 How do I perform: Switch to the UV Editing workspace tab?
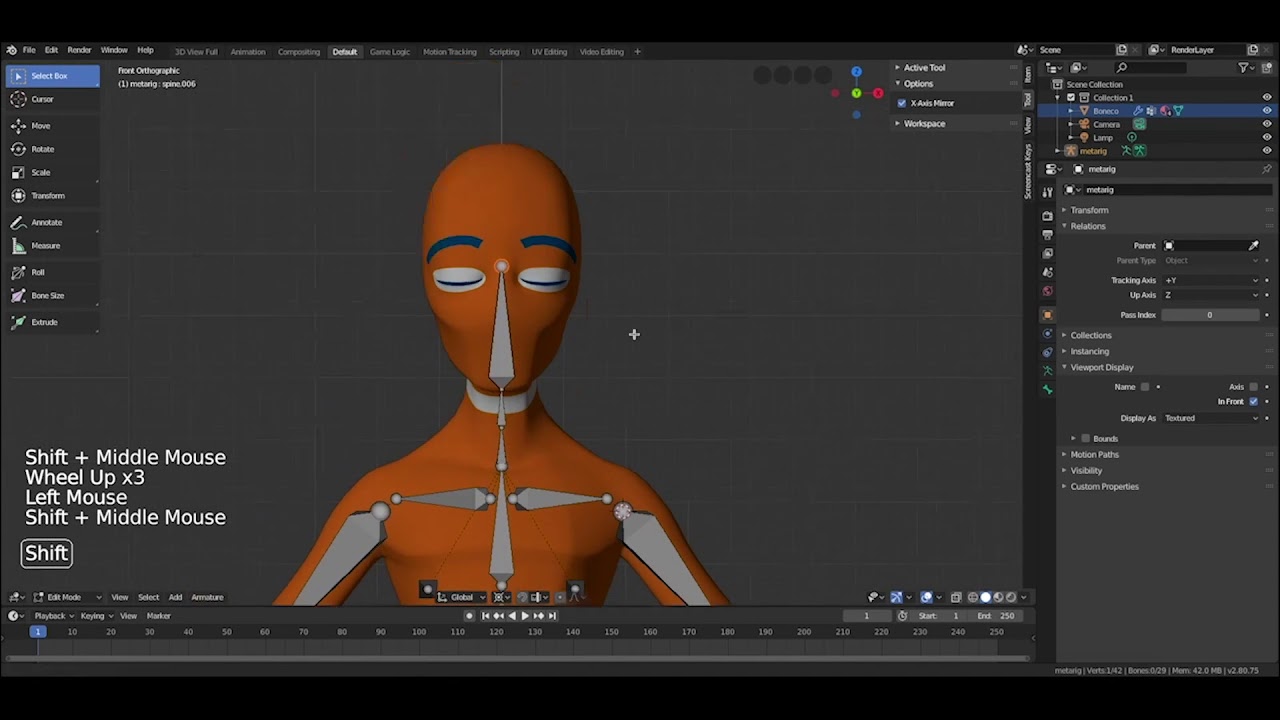tap(549, 52)
